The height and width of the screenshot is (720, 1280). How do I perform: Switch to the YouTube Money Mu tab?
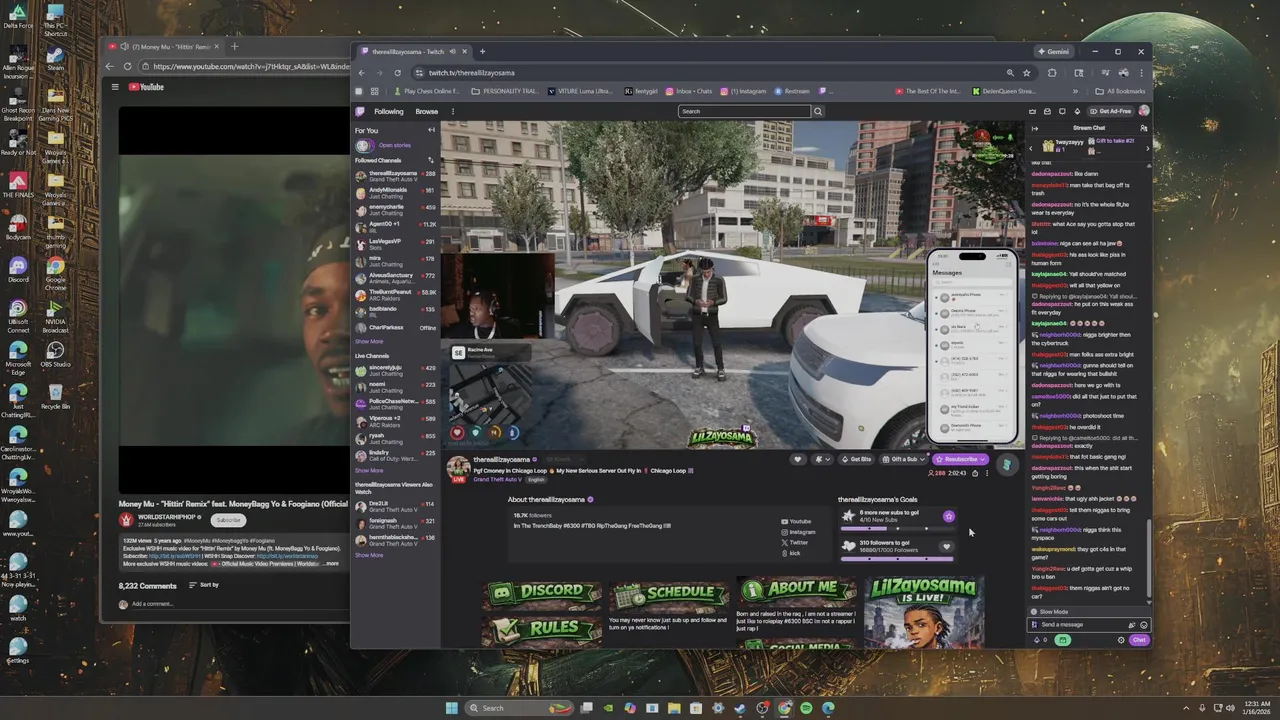pyautogui.click(x=165, y=47)
